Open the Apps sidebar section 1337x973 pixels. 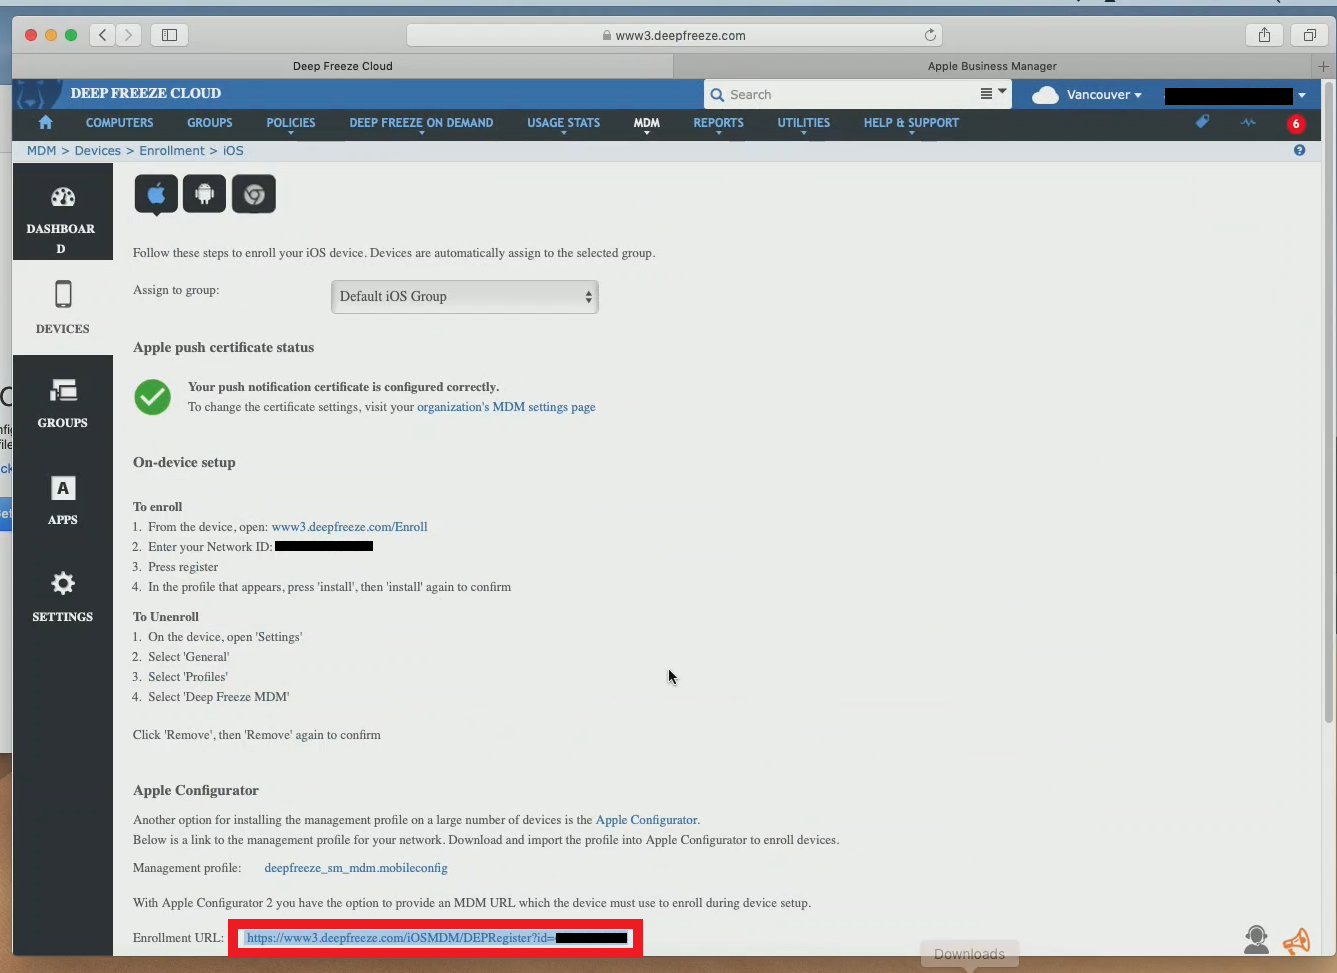62,500
